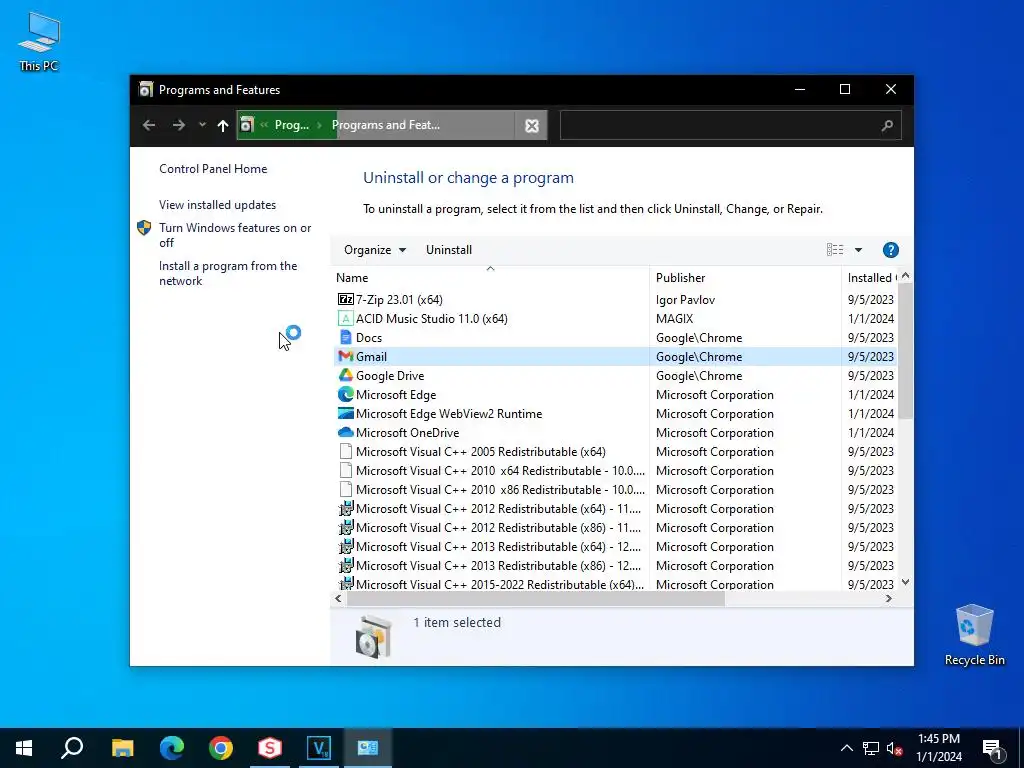Click the Docs app icon
1024x768 pixels.
click(x=345, y=338)
